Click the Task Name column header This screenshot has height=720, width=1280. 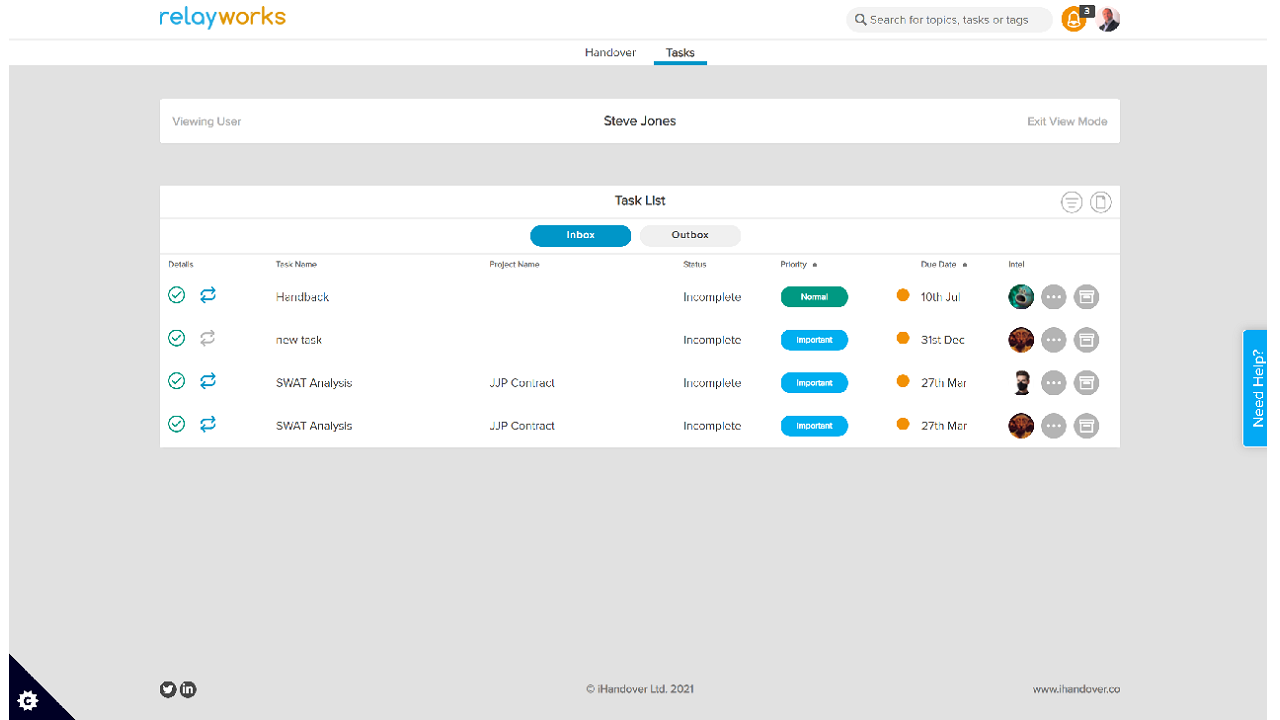296,265
